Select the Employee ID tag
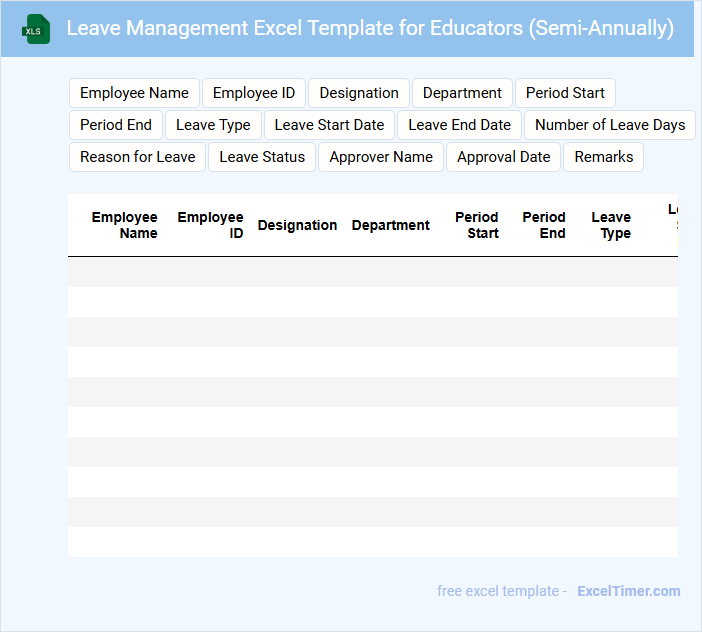 [x=254, y=93]
